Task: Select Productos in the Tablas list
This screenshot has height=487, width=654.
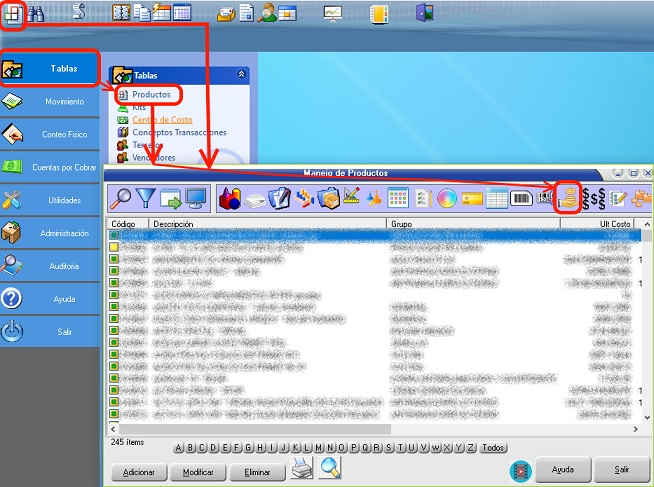Action: 151,94
